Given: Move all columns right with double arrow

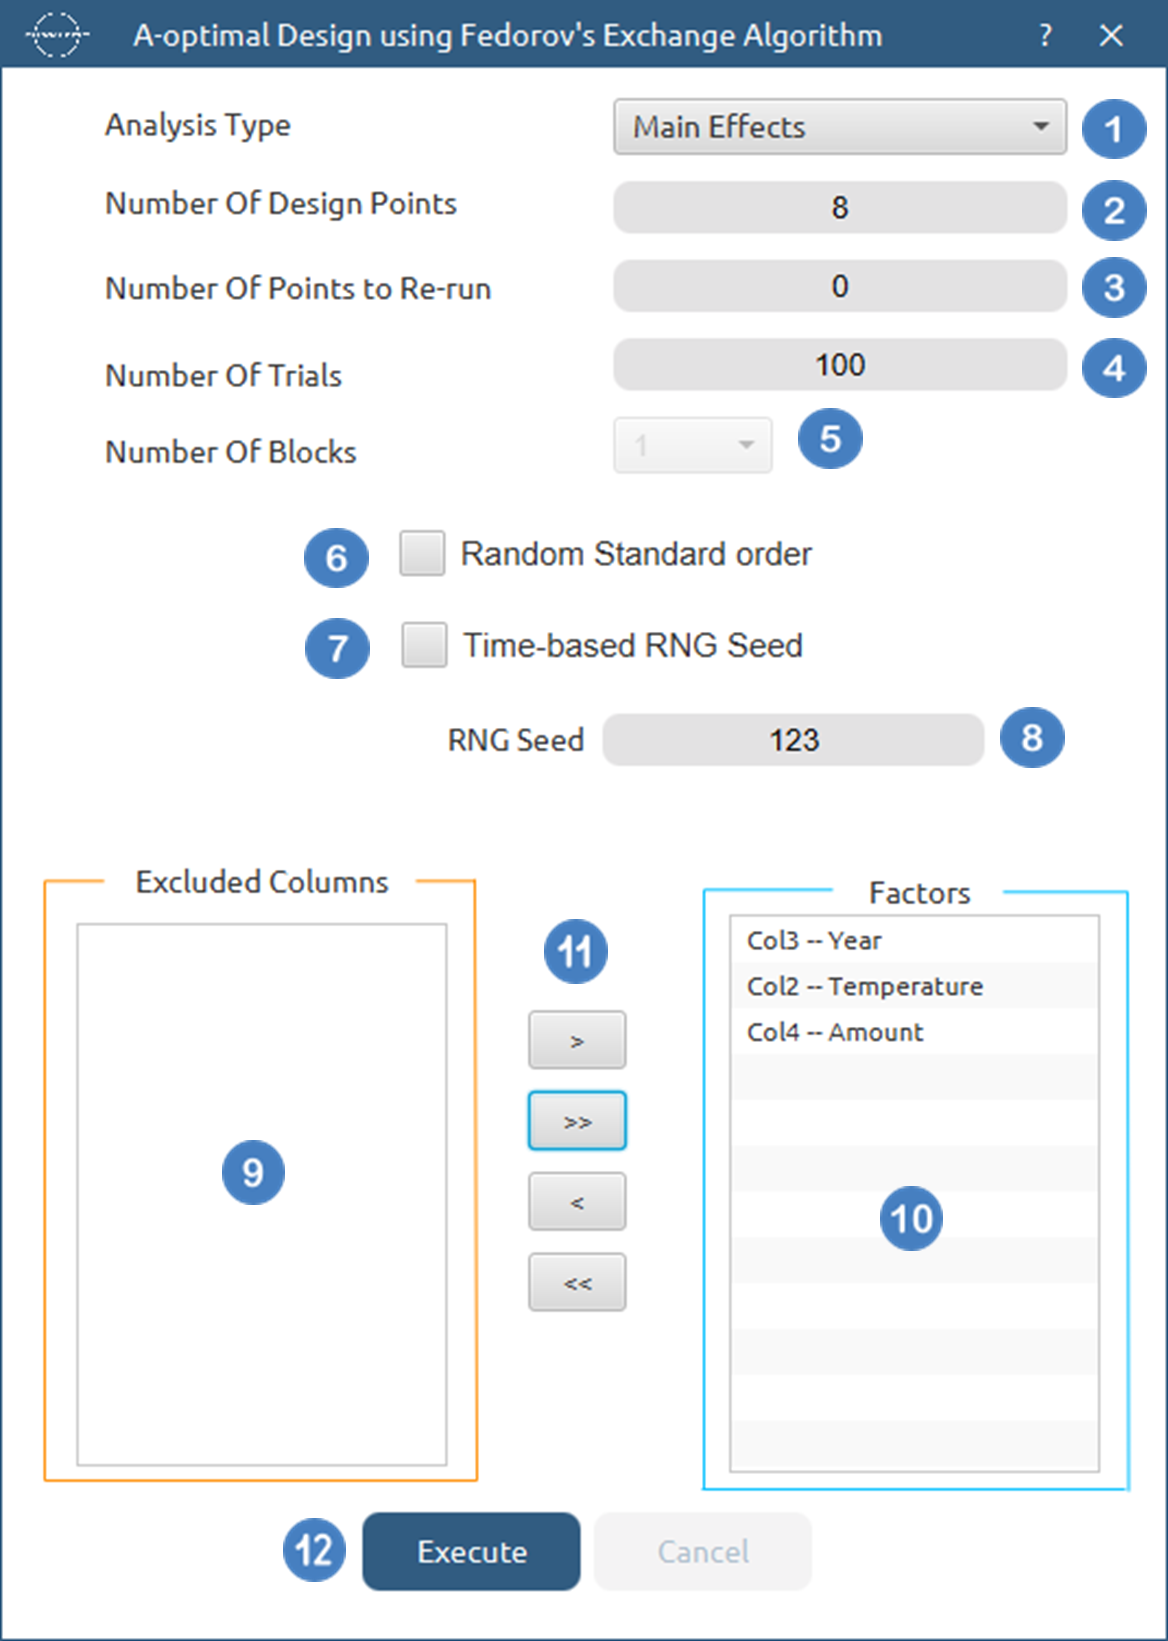Looking at the screenshot, I should (577, 1121).
